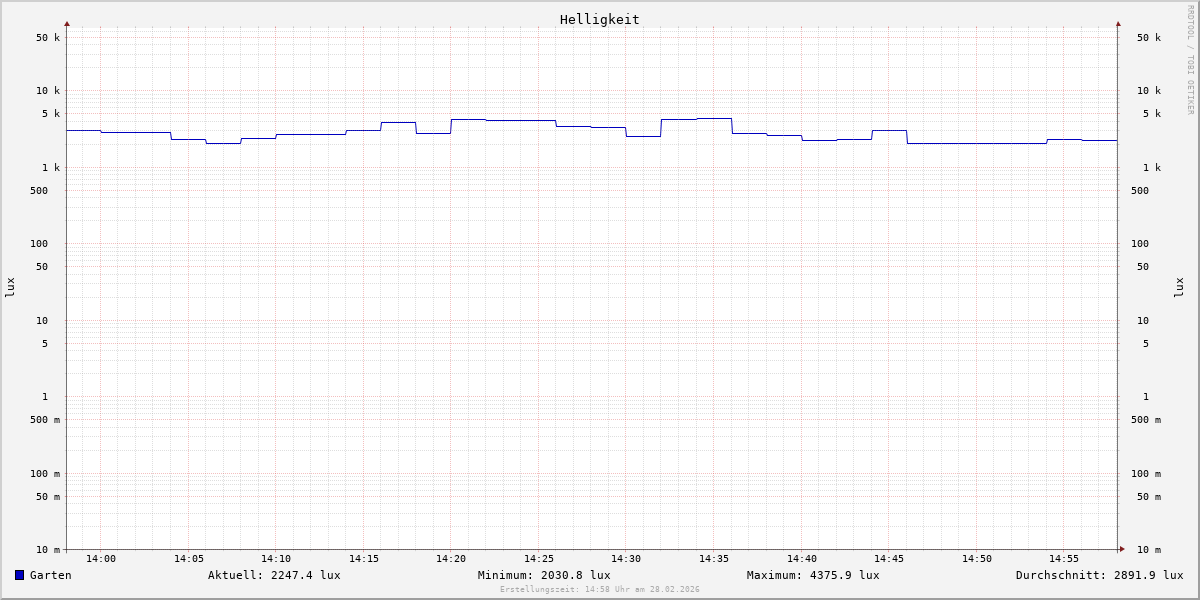Click the 14:30 time axis label
This screenshot has height=600, width=1200.
[626, 559]
